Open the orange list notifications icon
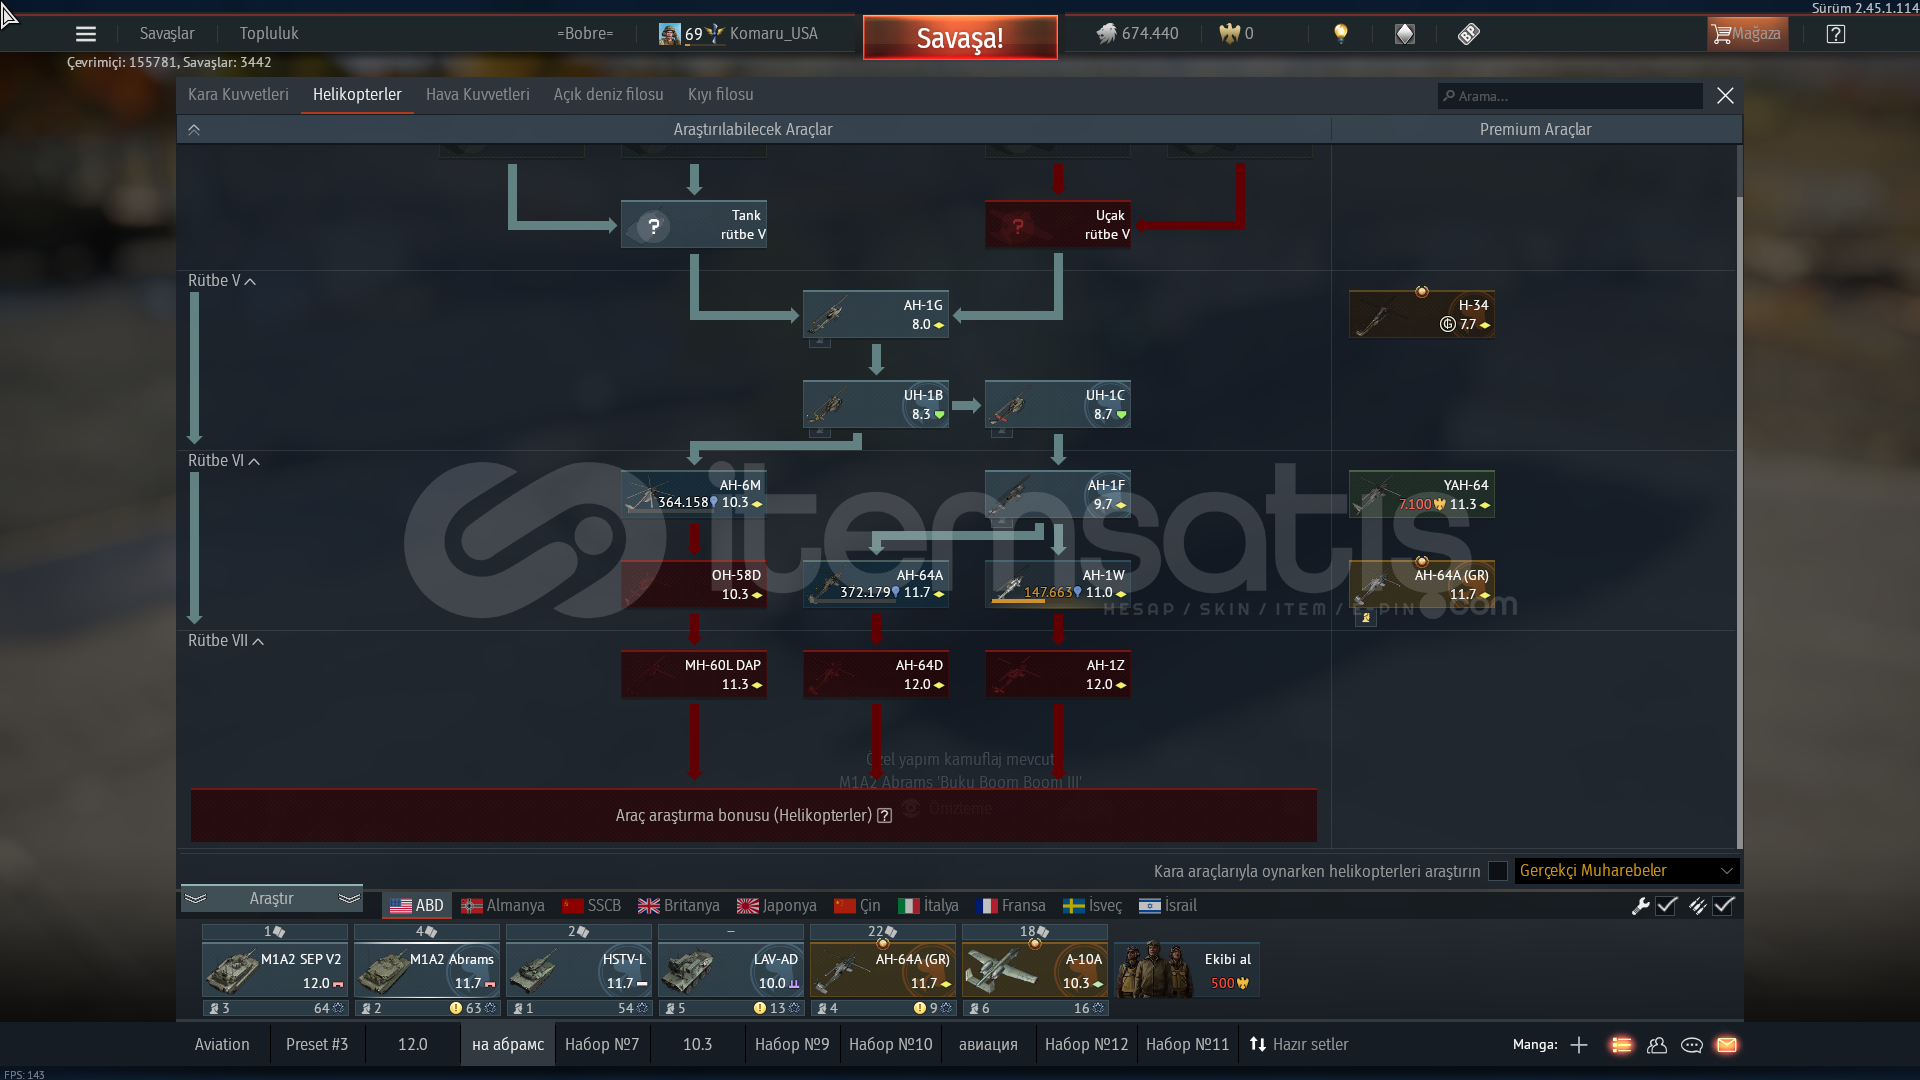This screenshot has width=1920, height=1080. coord(1621,1045)
